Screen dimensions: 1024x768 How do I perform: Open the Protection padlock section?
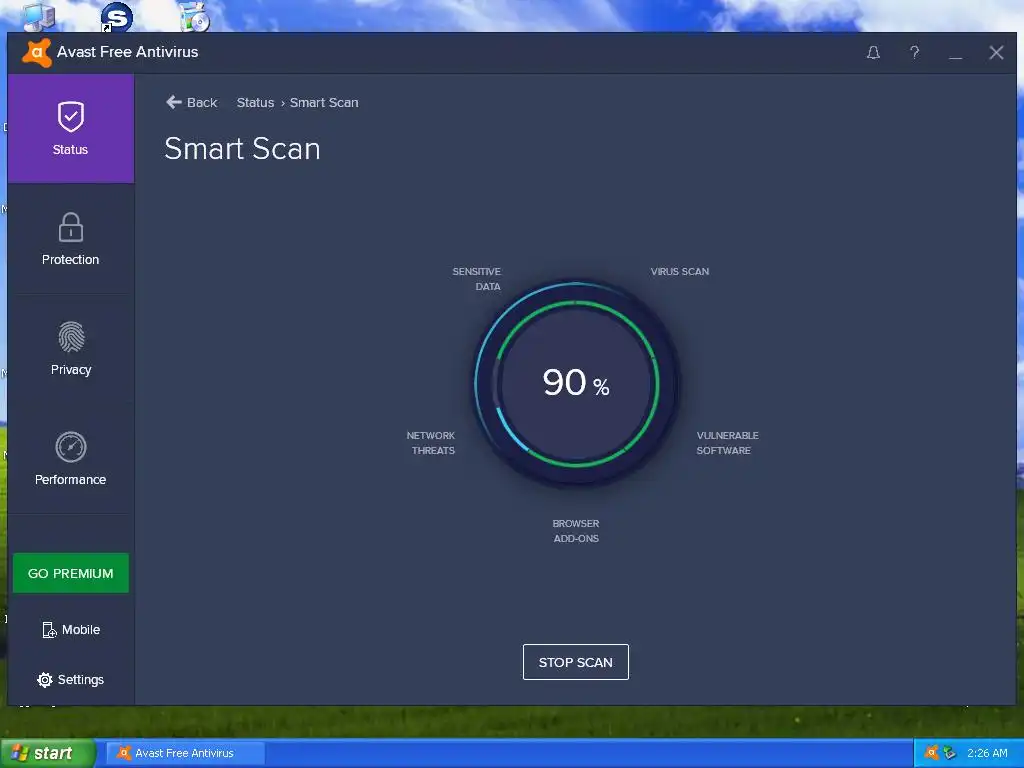tap(71, 239)
